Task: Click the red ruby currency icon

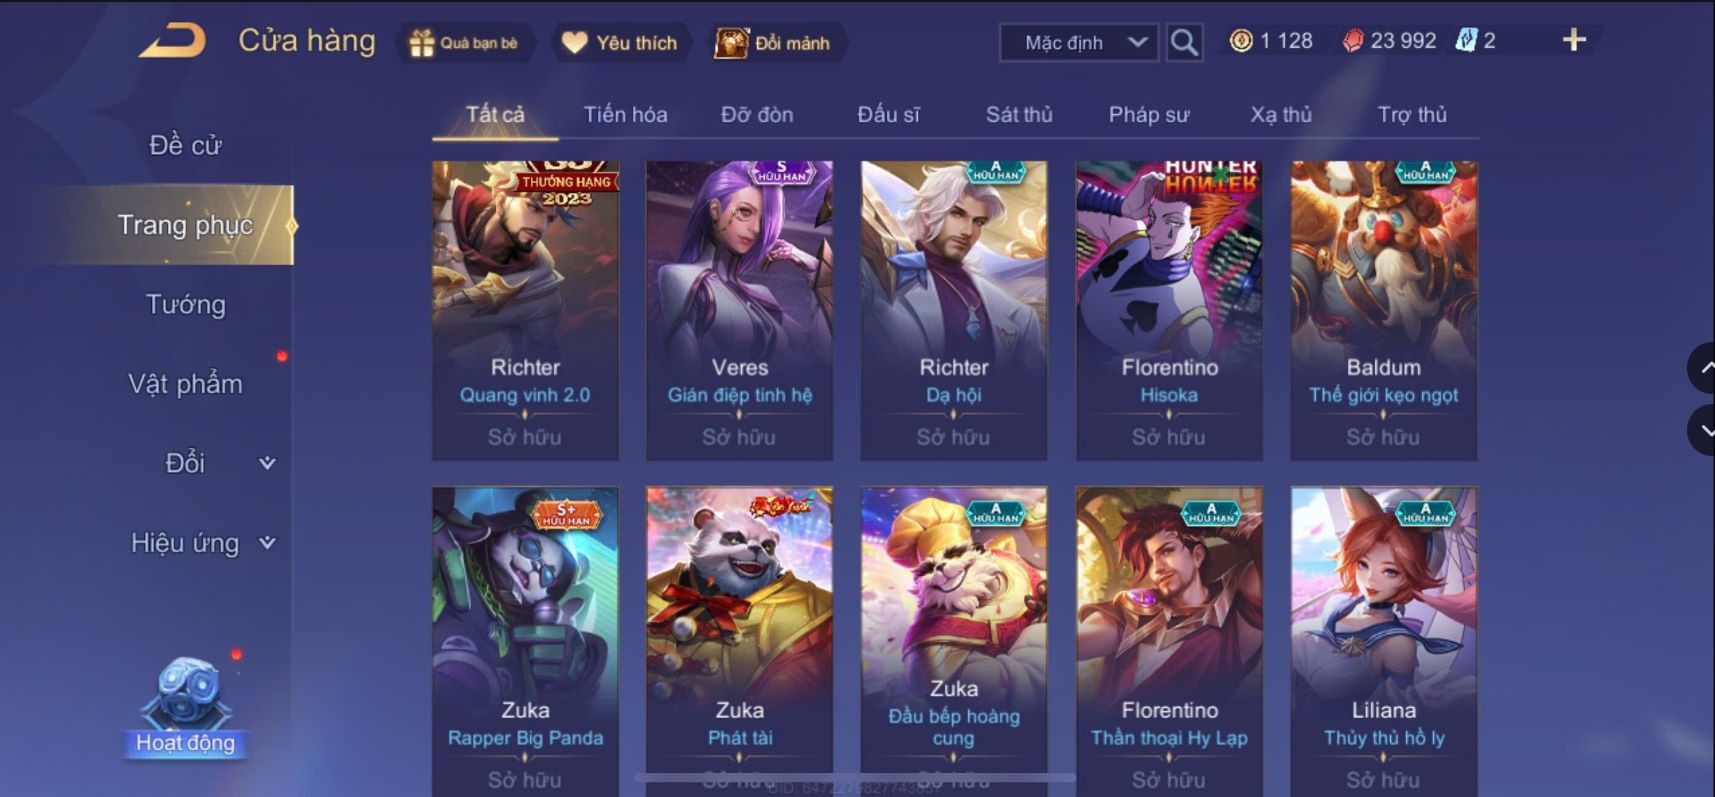Action: click(x=1352, y=41)
